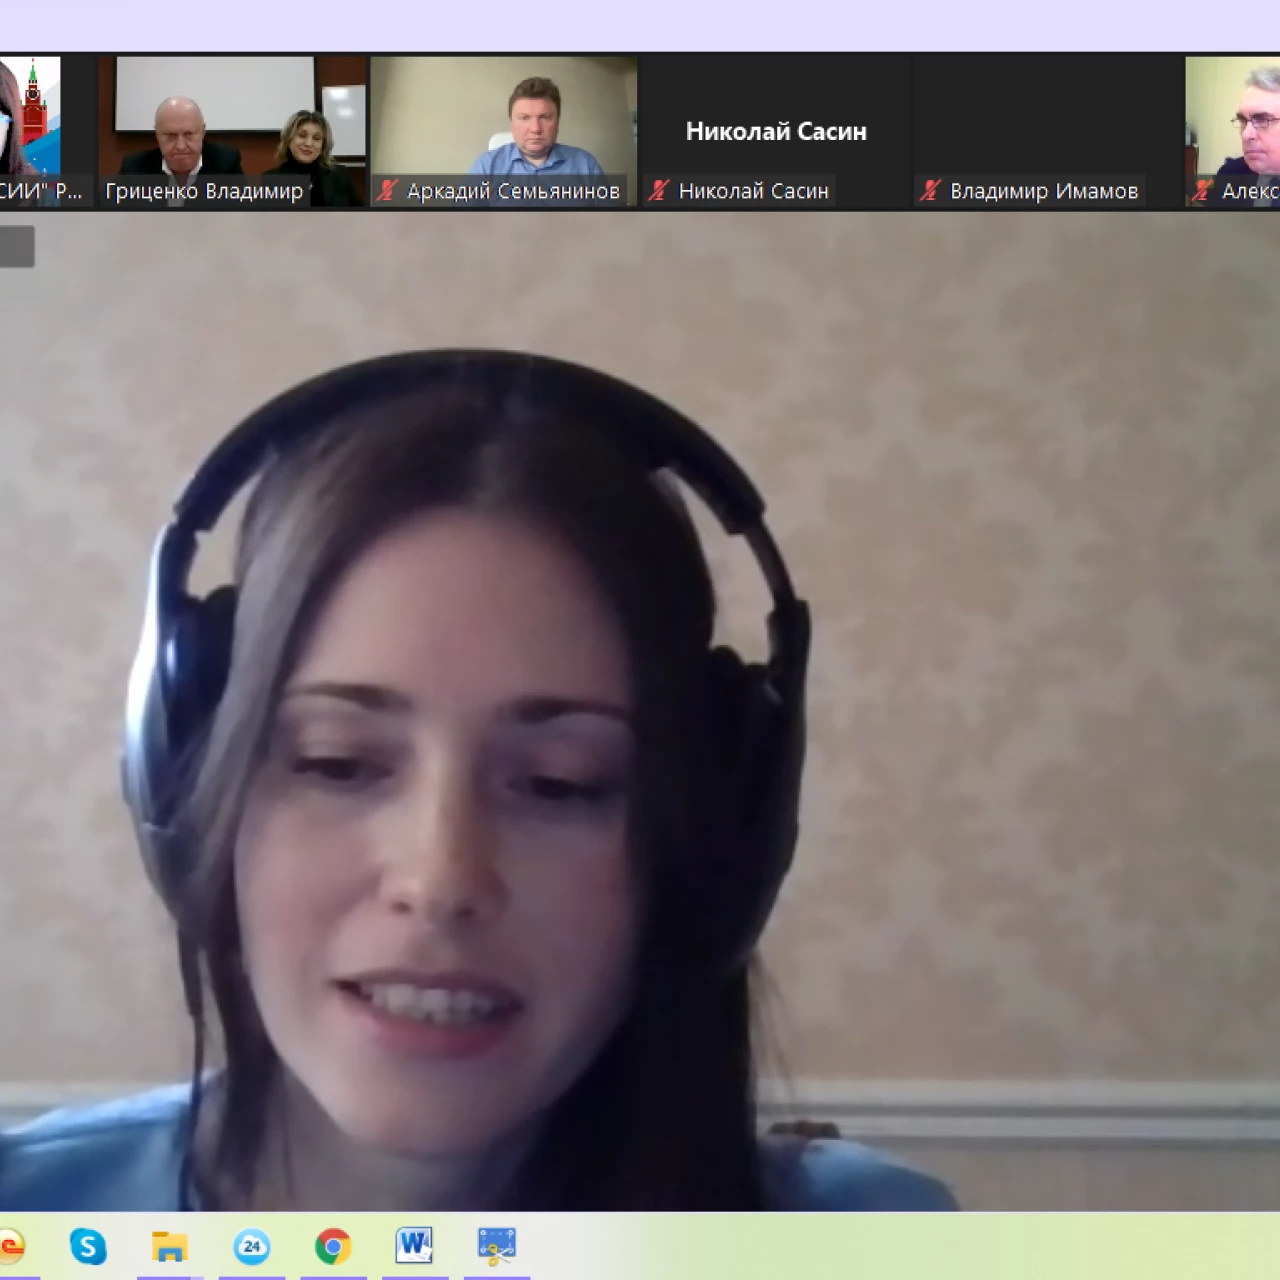
Task: Open Skype from the taskbar
Action: click(x=88, y=1246)
